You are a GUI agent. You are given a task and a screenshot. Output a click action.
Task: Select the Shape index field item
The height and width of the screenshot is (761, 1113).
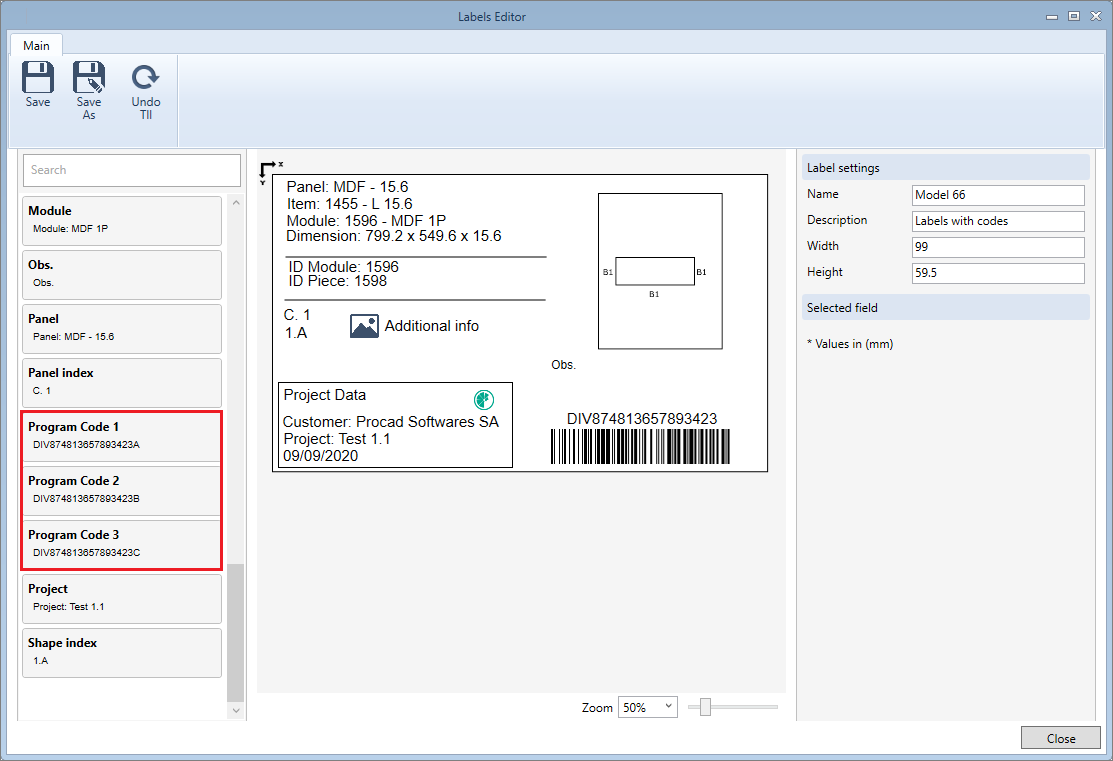(x=121, y=652)
